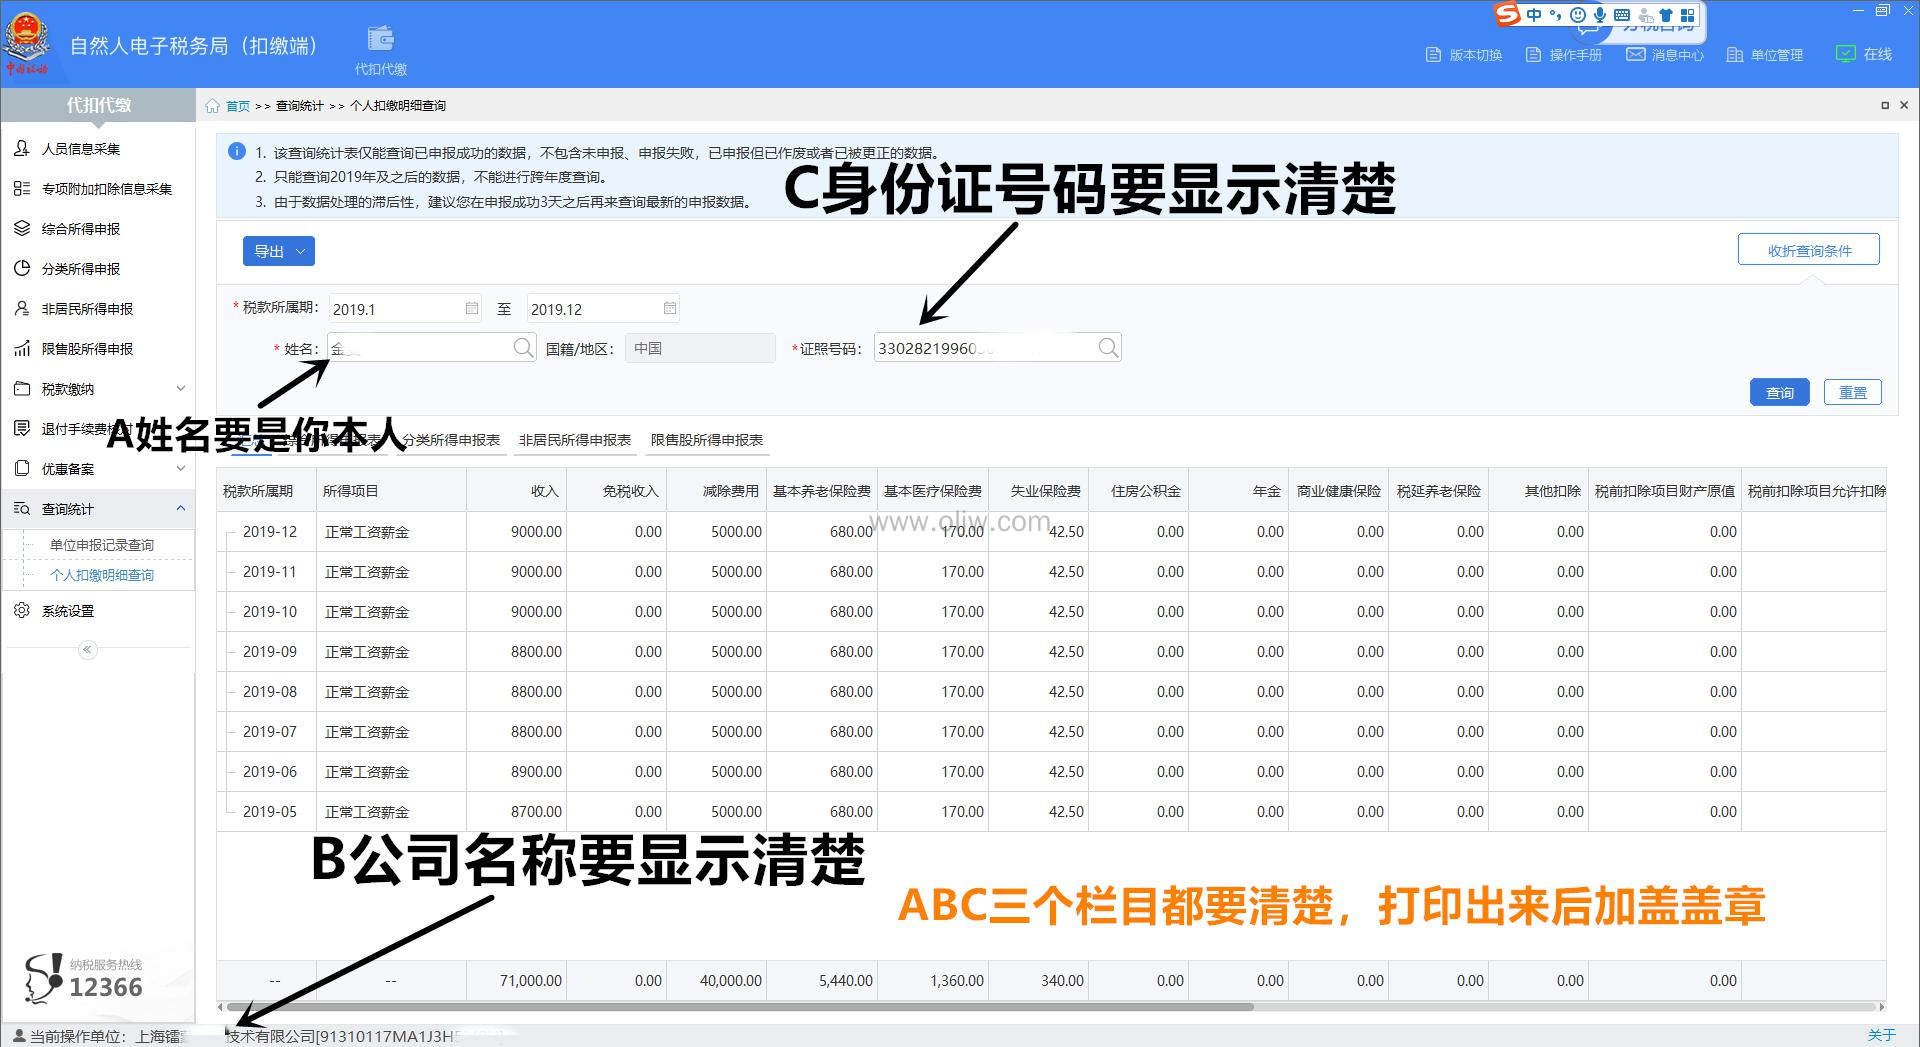
Task: Open 单位管理 in the header
Action: point(1765,55)
